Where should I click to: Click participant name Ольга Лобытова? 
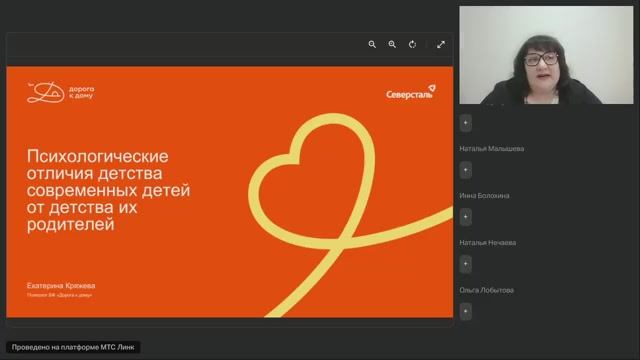coord(487,290)
